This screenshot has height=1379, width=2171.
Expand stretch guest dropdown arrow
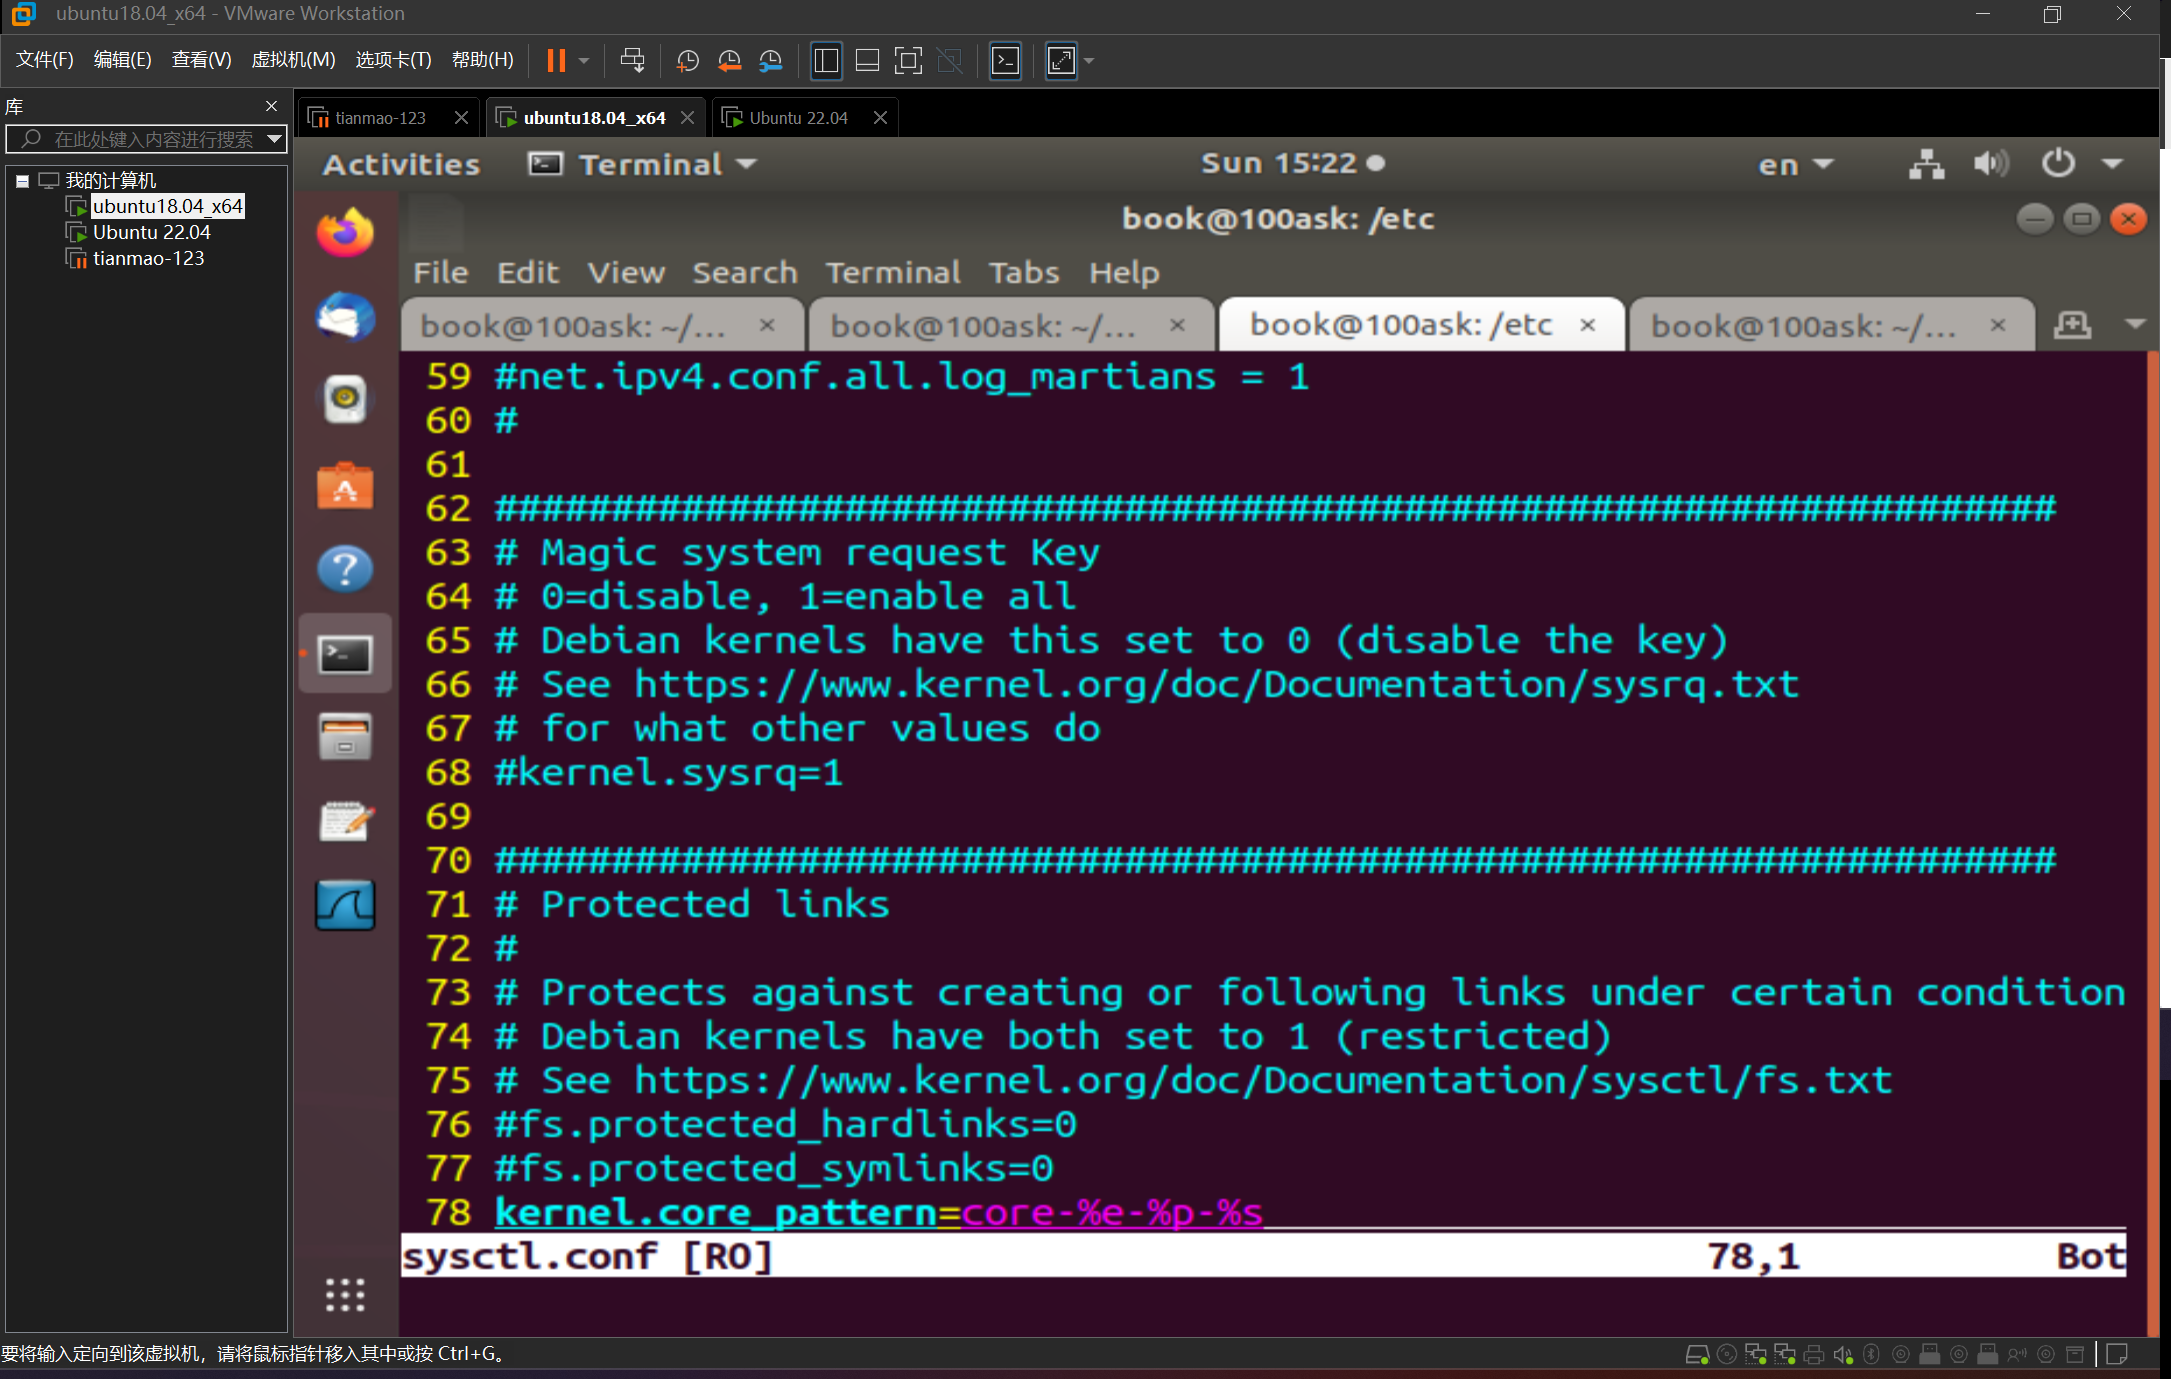pyautogui.click(x=1089, y=61)
